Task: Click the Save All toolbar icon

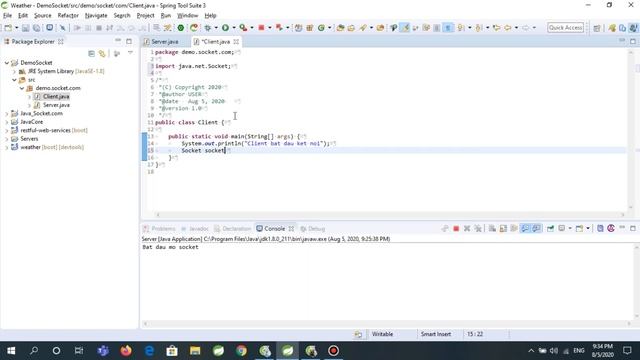Action: coord(36,28)
